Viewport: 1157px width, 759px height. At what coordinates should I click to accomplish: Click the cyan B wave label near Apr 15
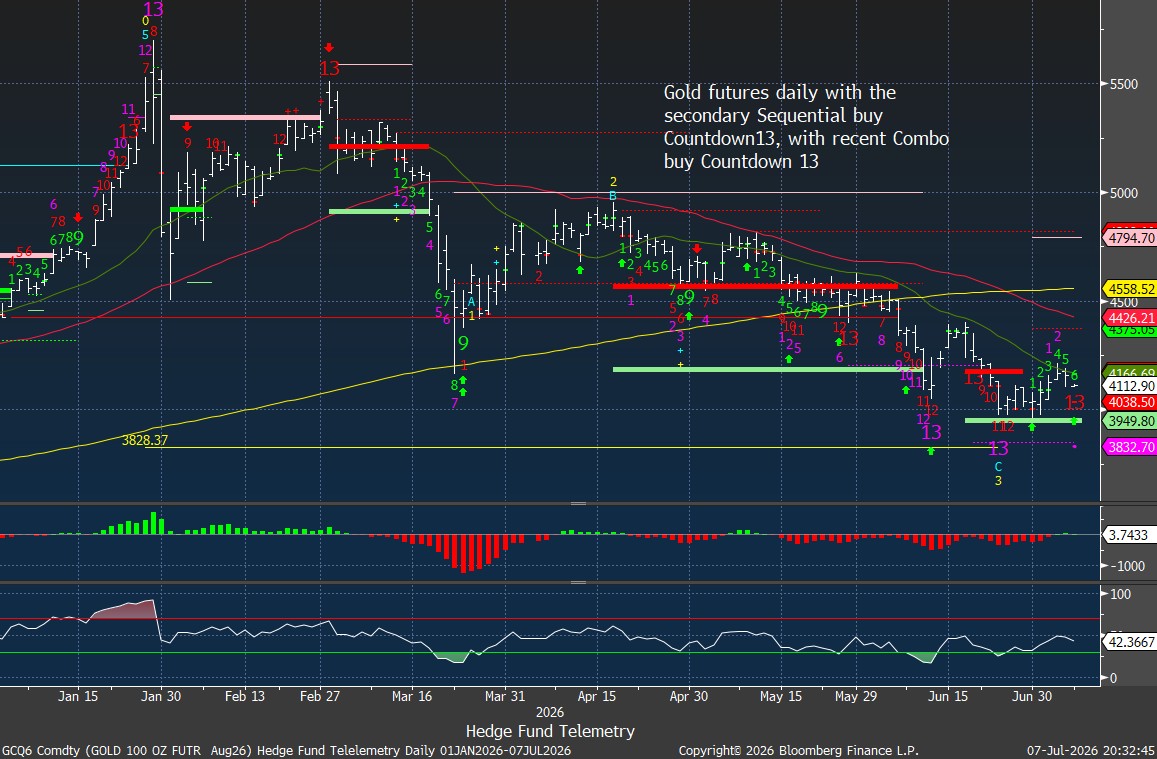click(x=612, y=196)
